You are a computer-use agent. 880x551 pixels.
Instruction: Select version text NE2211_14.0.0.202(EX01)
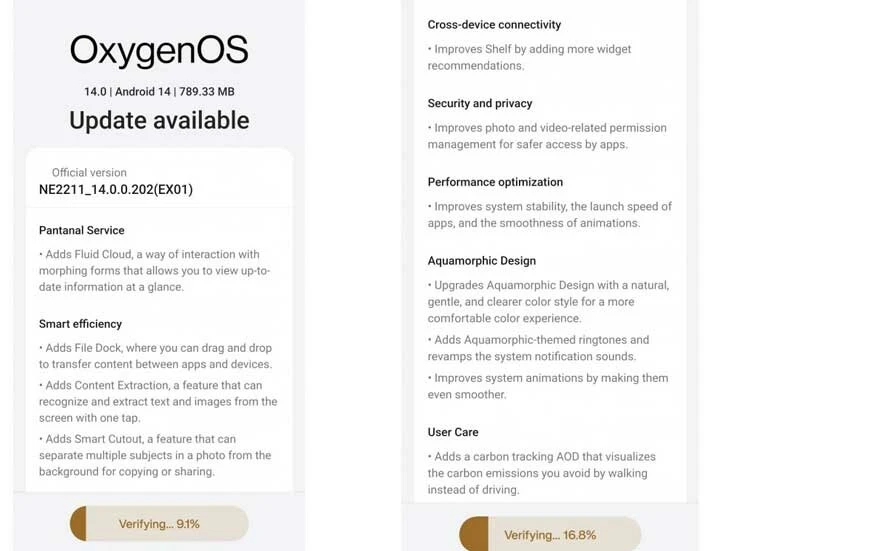(116, 189)
